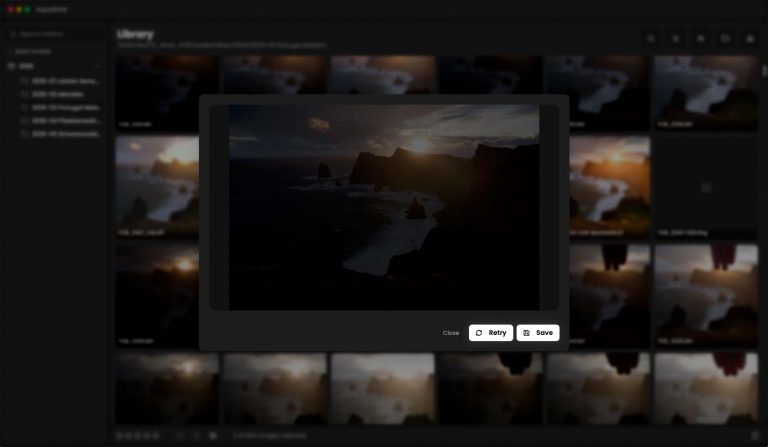768x447 pixels.
Task: Click the Retry button in the dialog
Action: point(491,333)
